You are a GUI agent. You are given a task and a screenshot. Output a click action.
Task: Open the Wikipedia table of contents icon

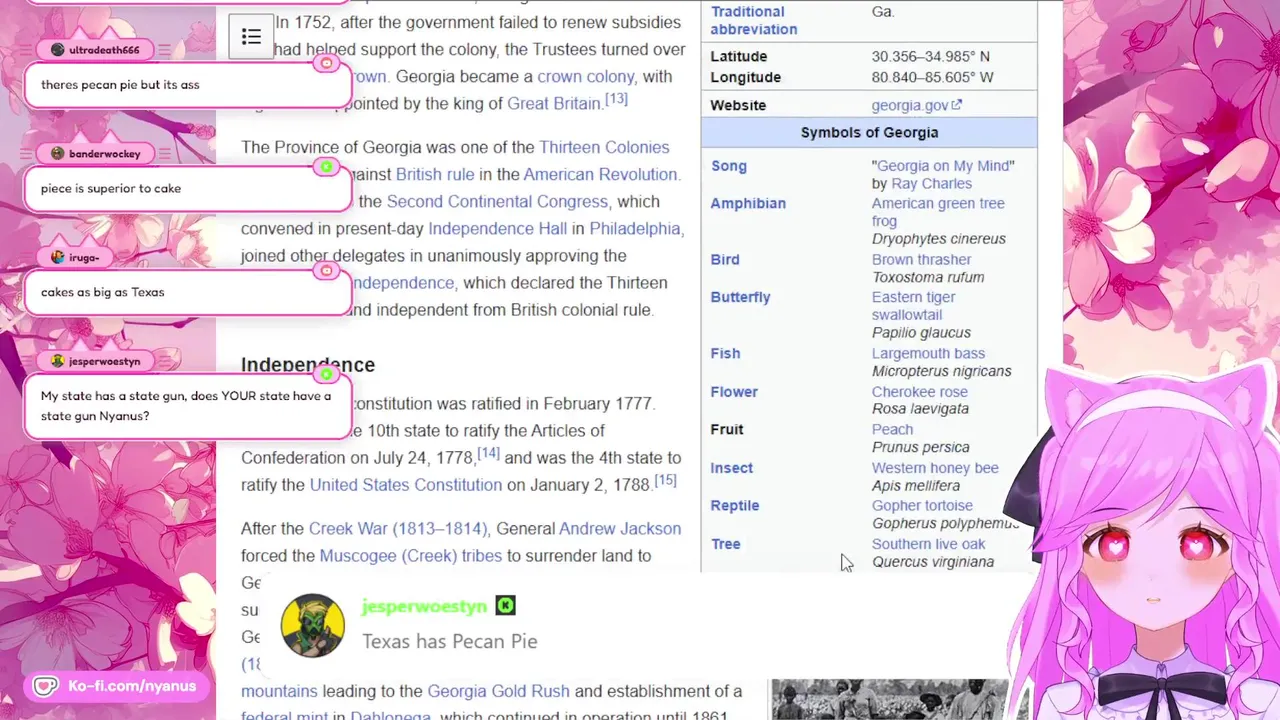[251, 37]
